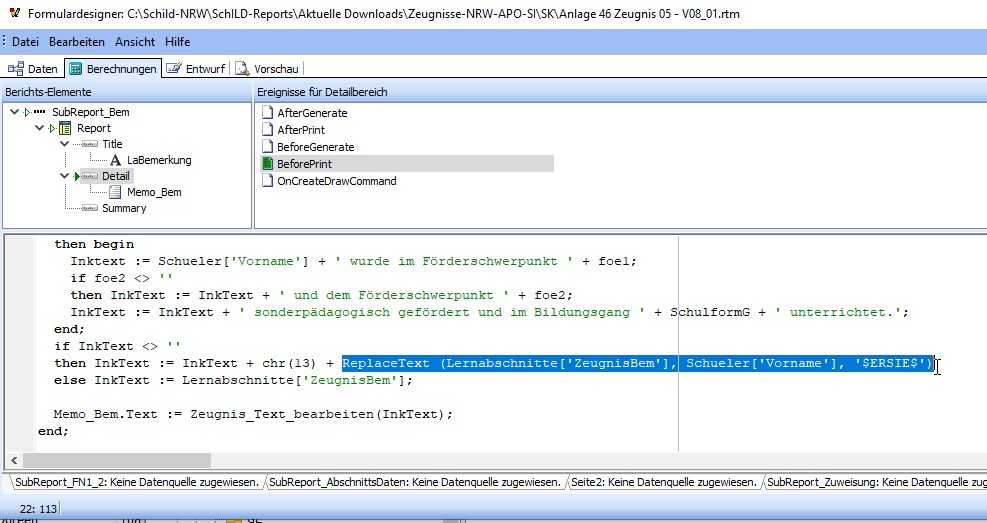Click the Vorschau magnifier icon

pyautogui.click(x=242, y=69)
